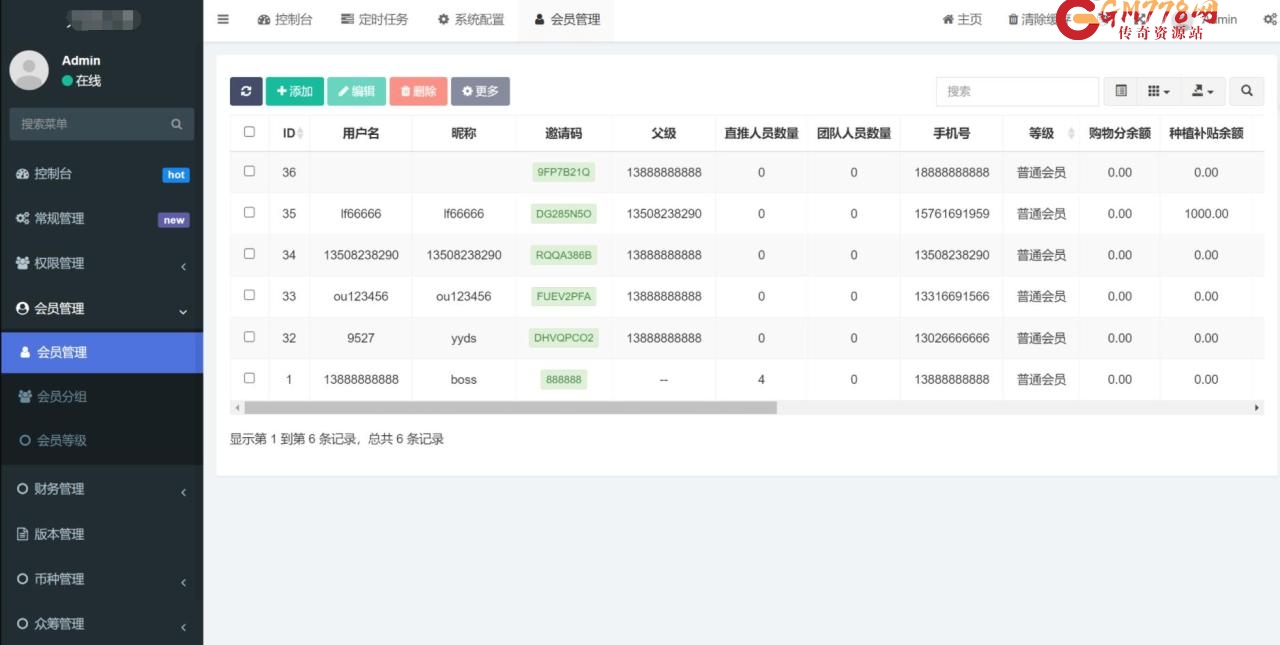Viewport: 1280px width, 645px height.
Task: Click the table 搜索 input field
Action: coord(1016,91)
